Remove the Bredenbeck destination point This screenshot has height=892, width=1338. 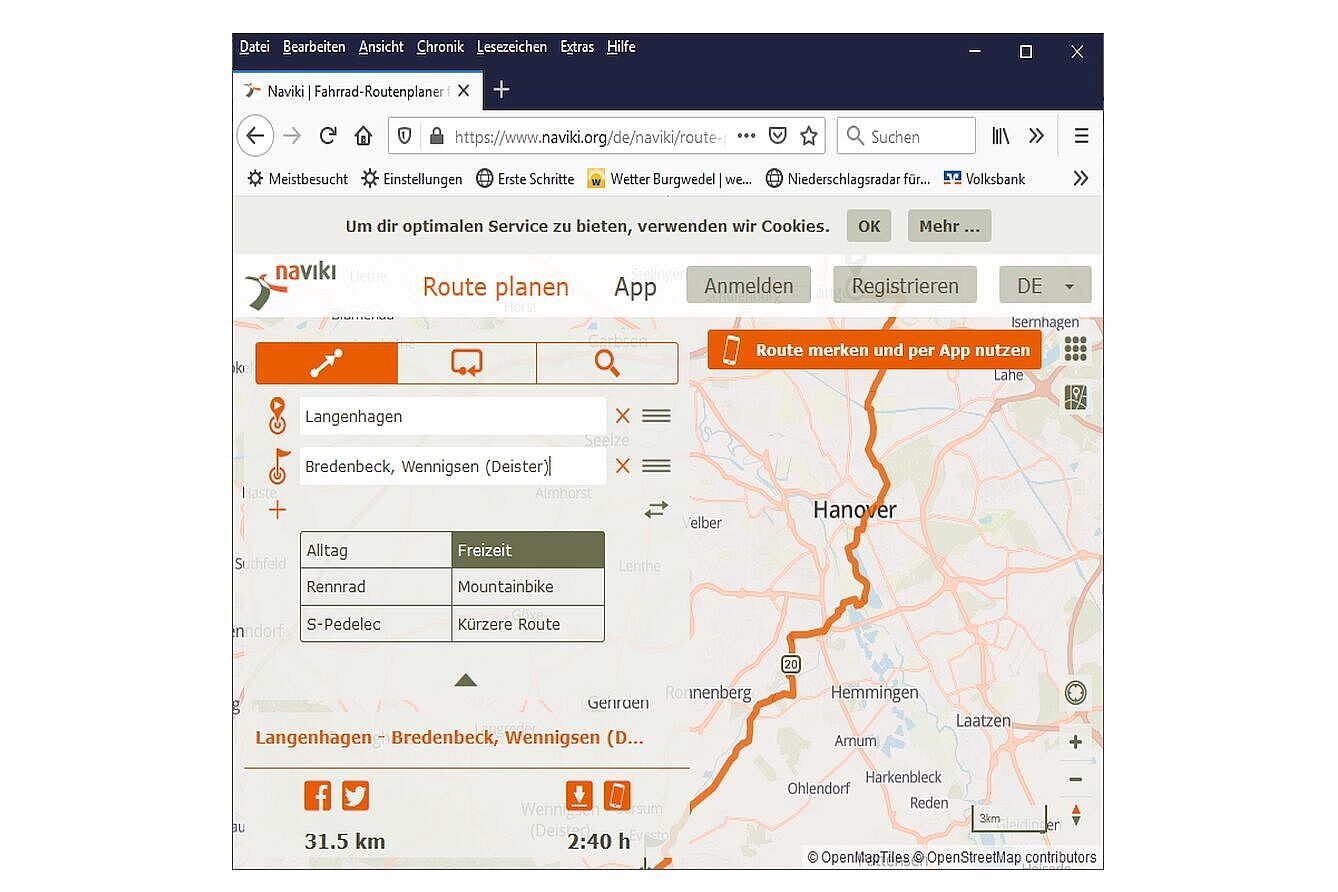point(622,466)
